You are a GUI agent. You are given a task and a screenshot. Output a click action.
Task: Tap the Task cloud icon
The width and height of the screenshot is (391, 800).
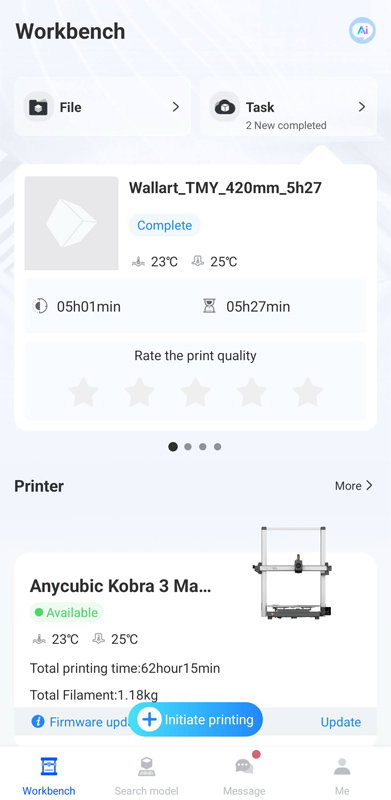[x=225, y=107]
